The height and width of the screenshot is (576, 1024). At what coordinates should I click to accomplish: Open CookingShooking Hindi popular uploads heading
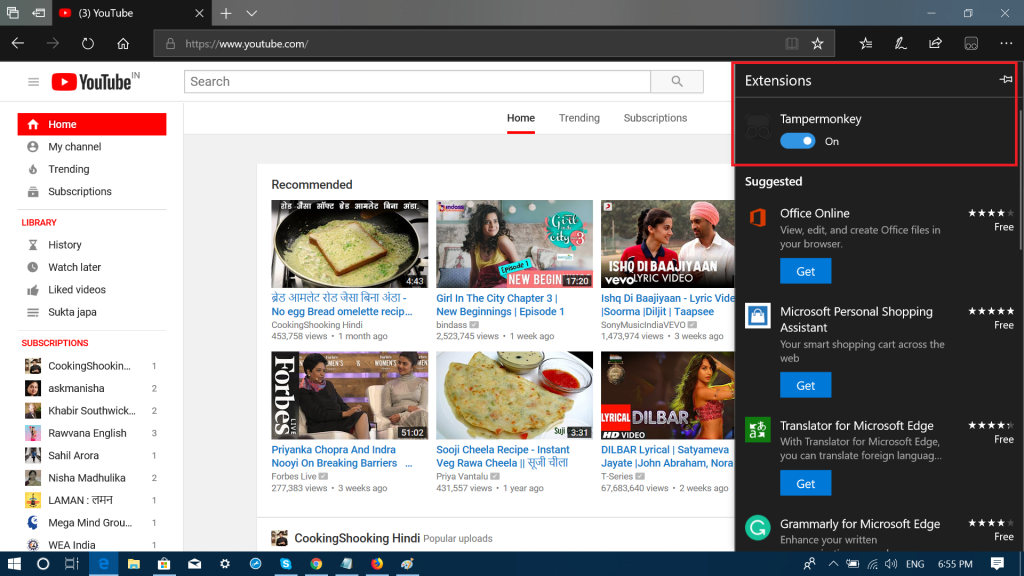[357, 538]
